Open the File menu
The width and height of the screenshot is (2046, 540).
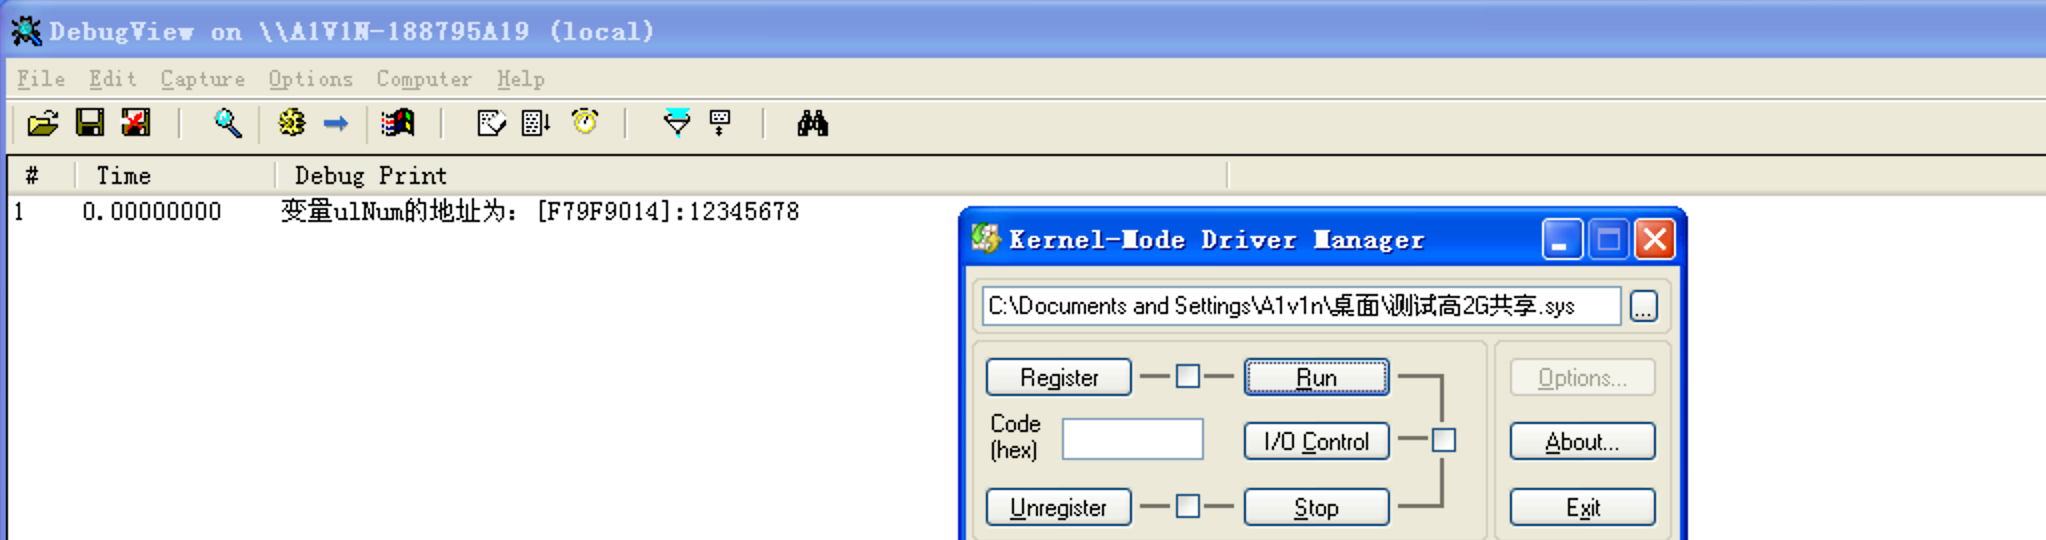click(x=41, y=79)
